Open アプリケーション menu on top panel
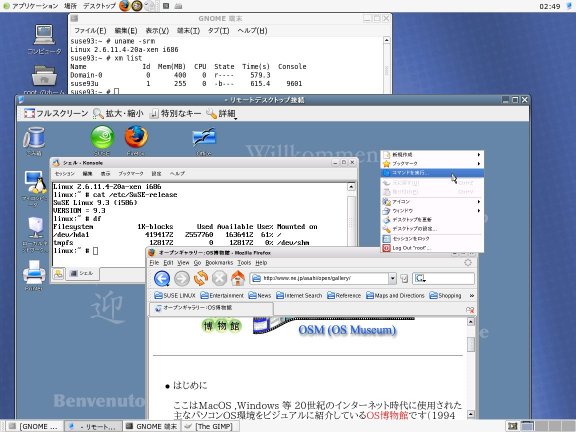Image resolution: width=576 pixels, height=432 pixels. coord(31,6)
